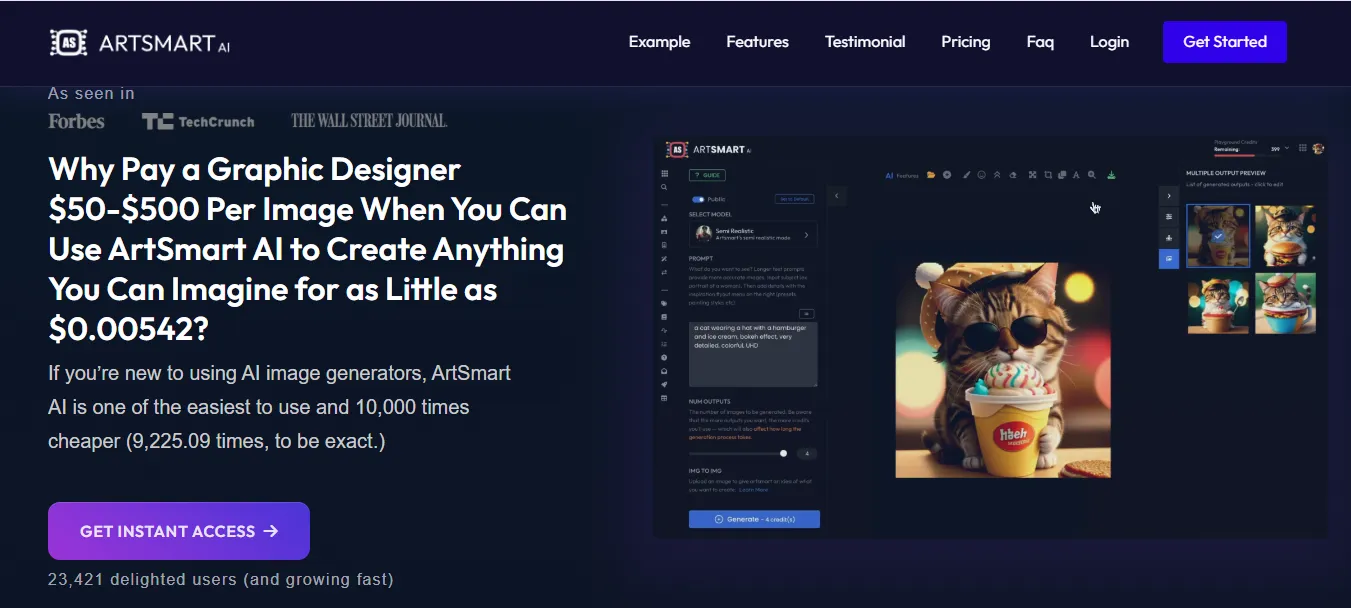Adjust the Num Outputs slider handle
The image size is (1351, 608).
783,453
